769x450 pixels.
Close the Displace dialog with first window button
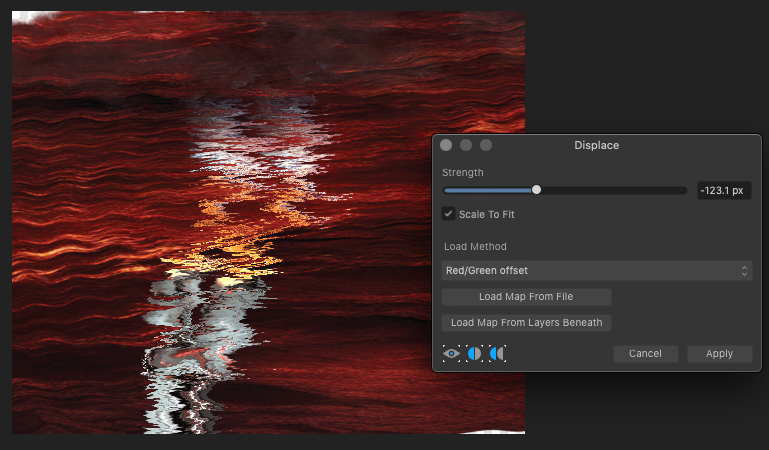point(446,145)
